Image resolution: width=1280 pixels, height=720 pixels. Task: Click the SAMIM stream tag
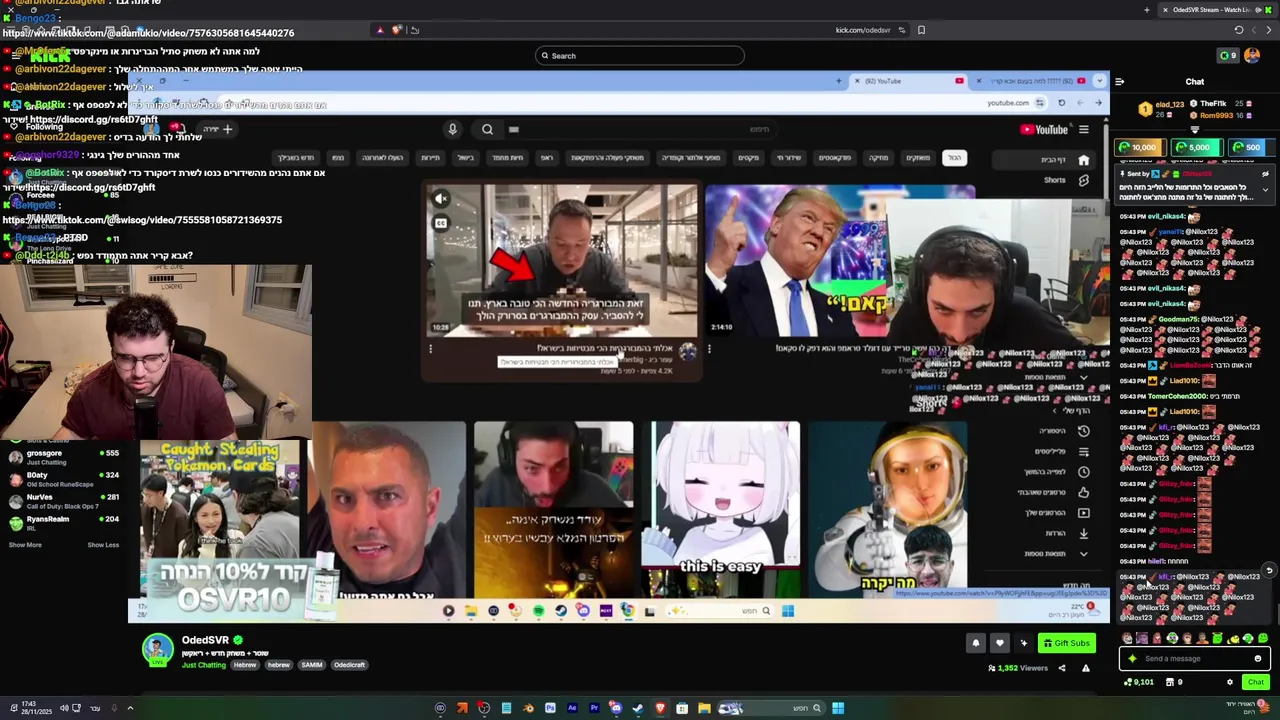[312, 665]
